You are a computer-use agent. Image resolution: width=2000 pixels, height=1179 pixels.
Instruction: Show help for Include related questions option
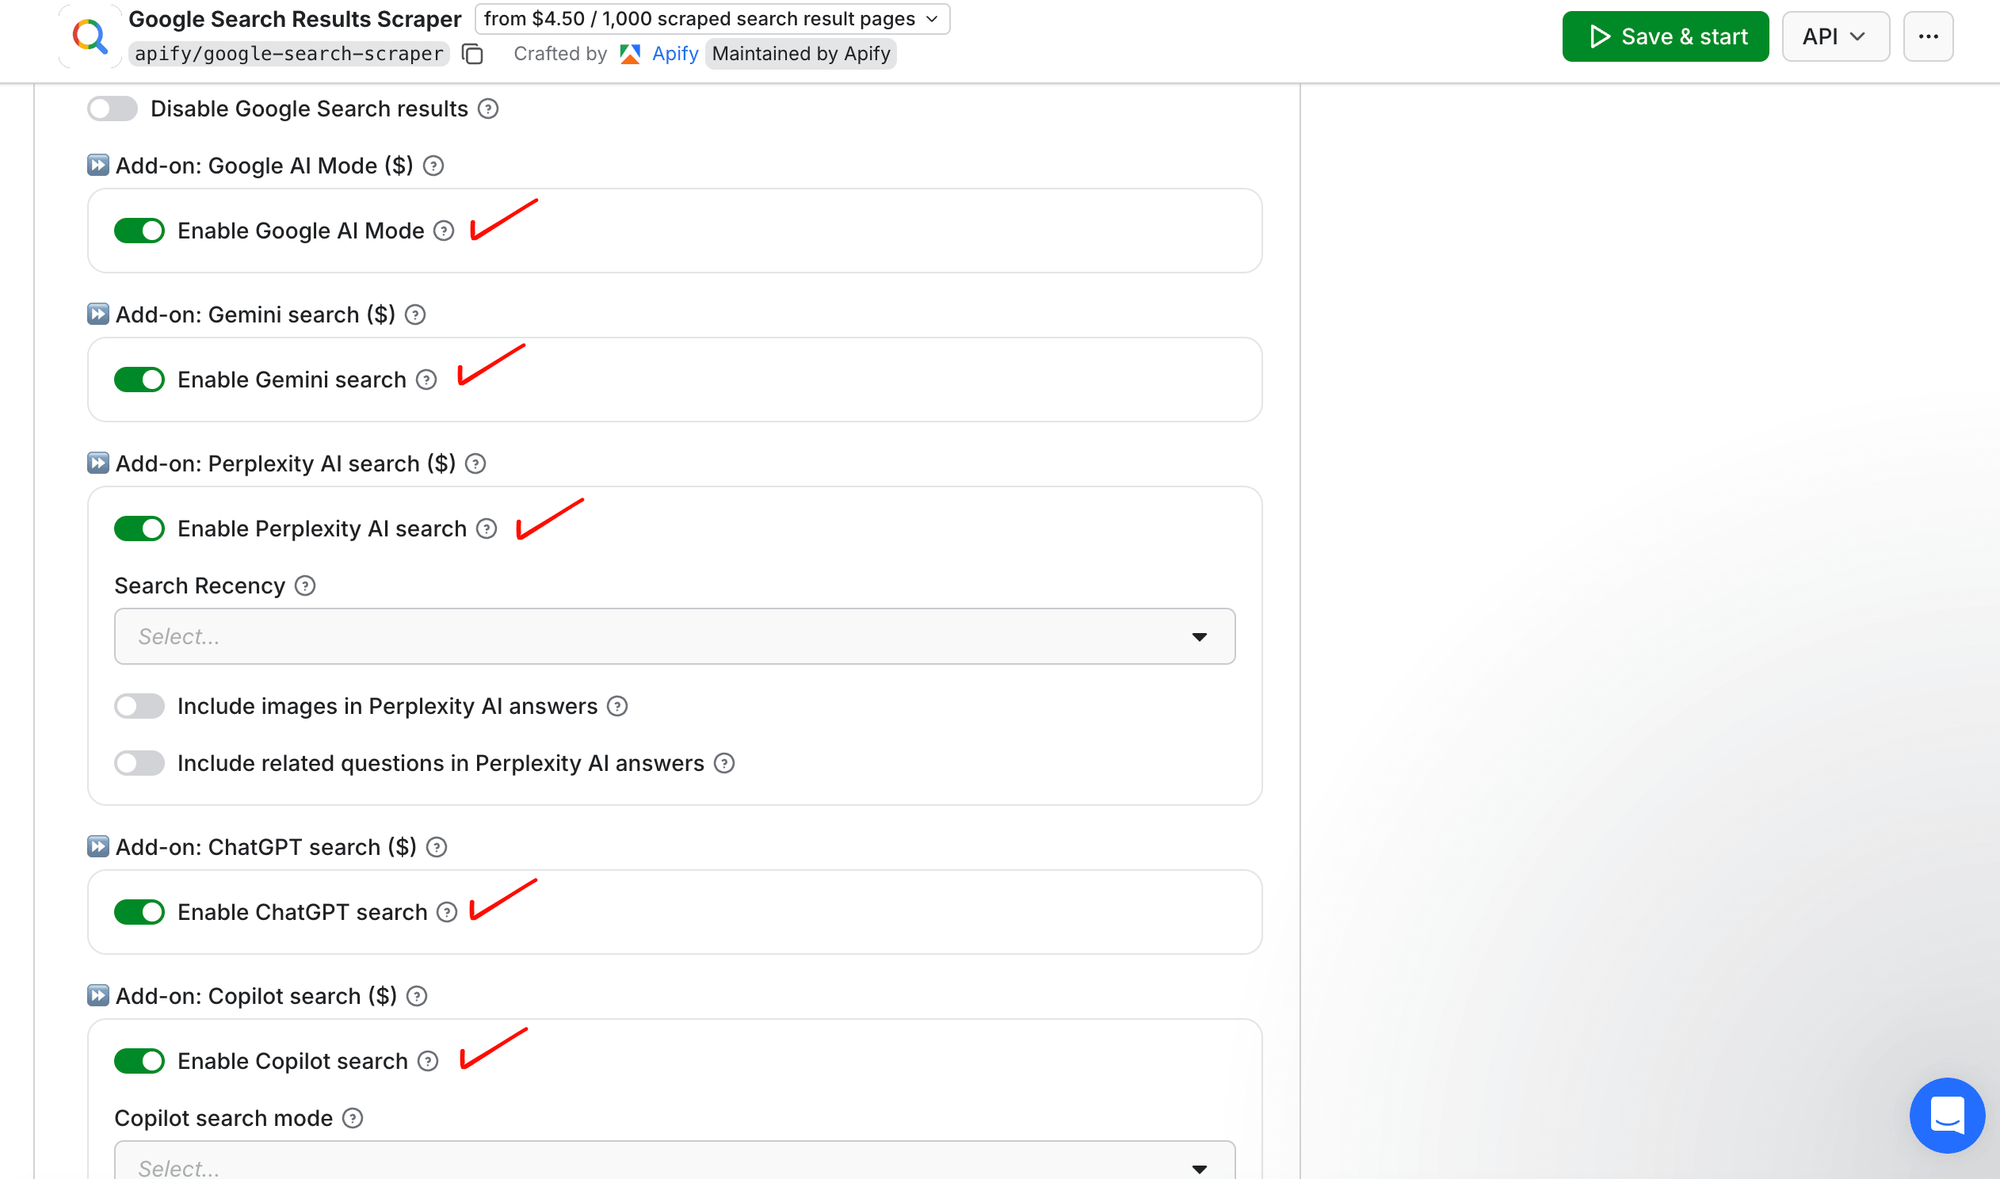[x=724, y=764]
